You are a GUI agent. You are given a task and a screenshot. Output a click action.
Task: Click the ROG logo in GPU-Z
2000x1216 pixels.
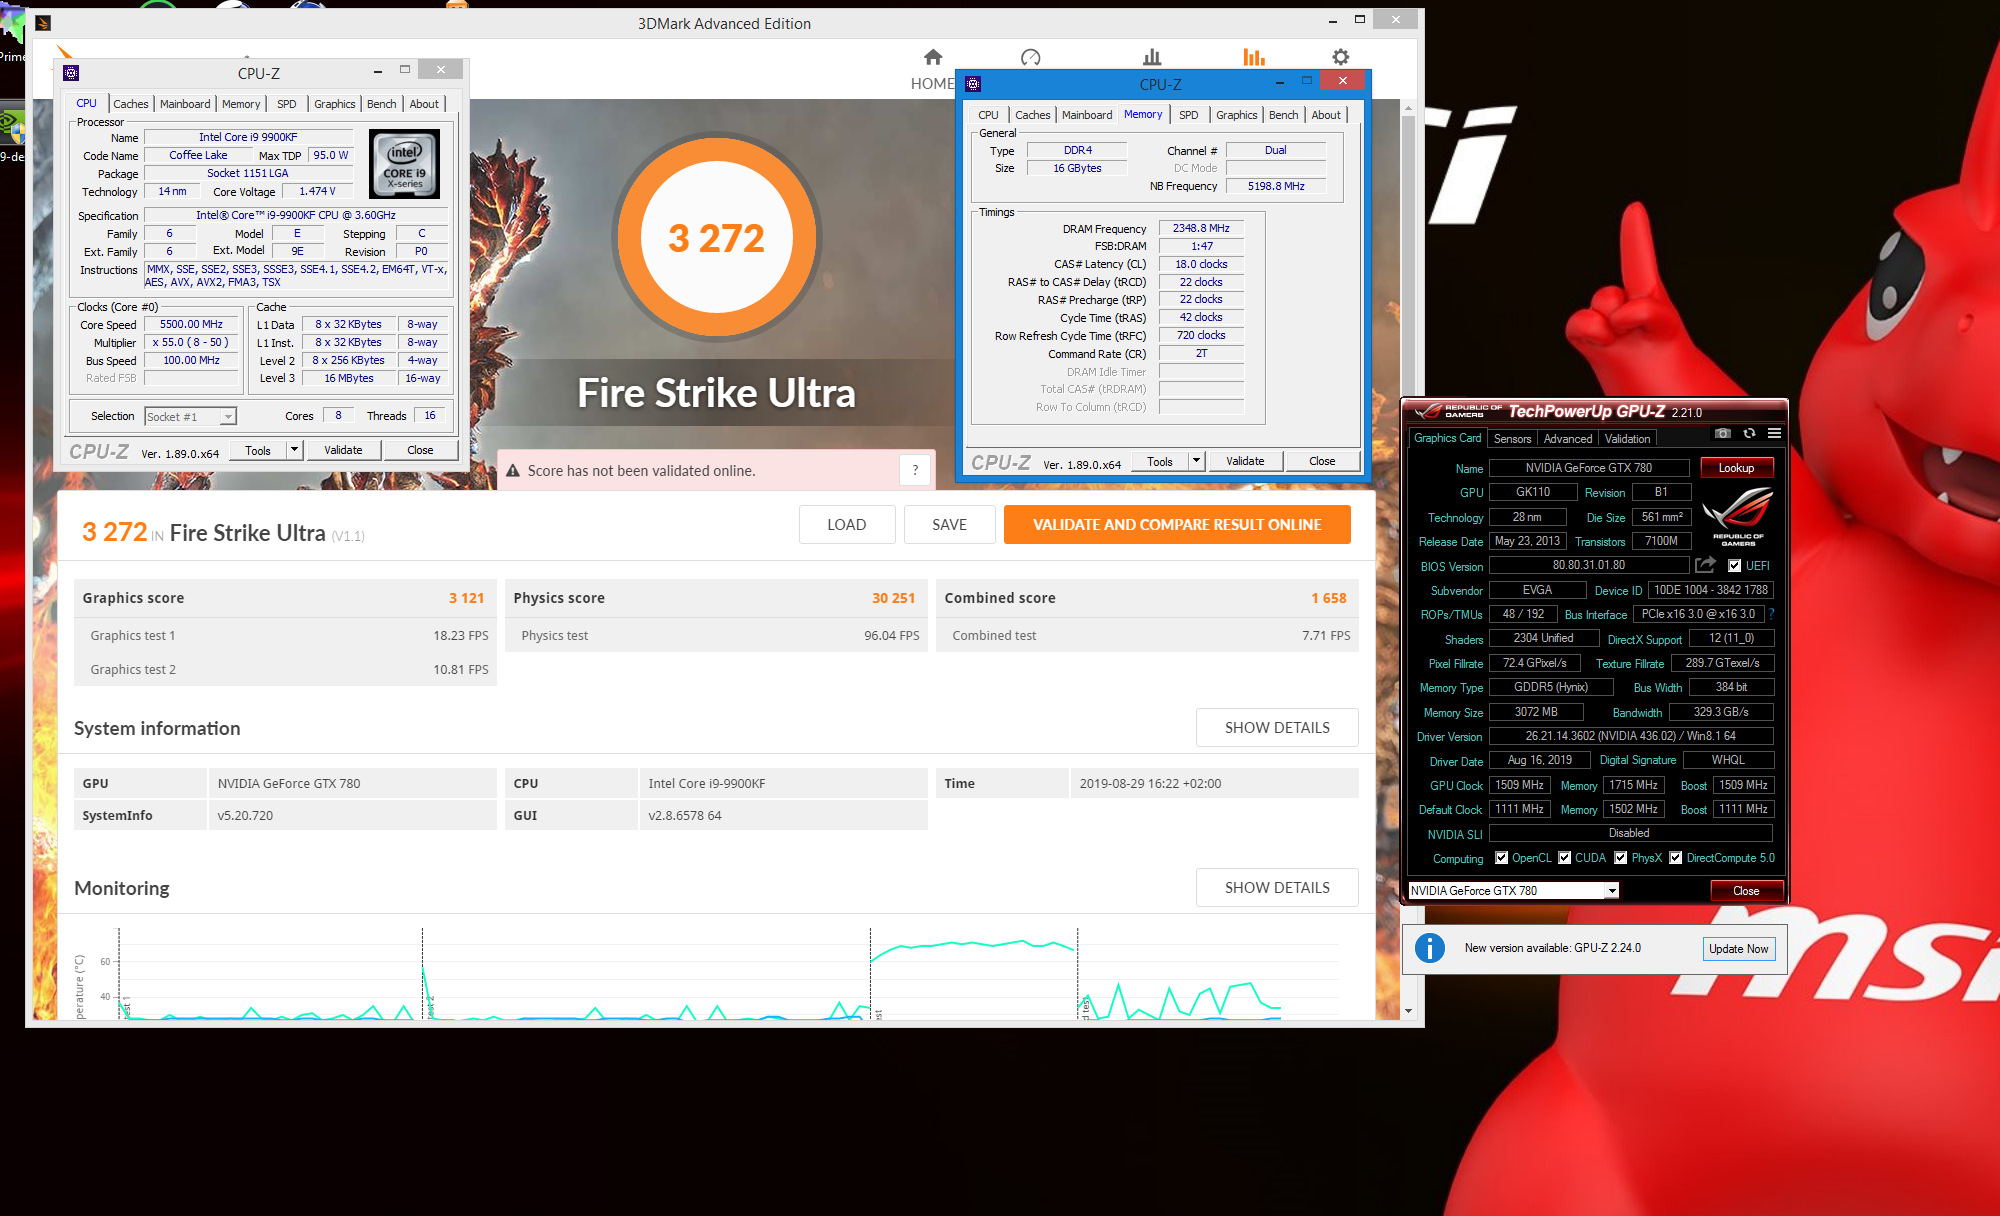[1738, 515]
